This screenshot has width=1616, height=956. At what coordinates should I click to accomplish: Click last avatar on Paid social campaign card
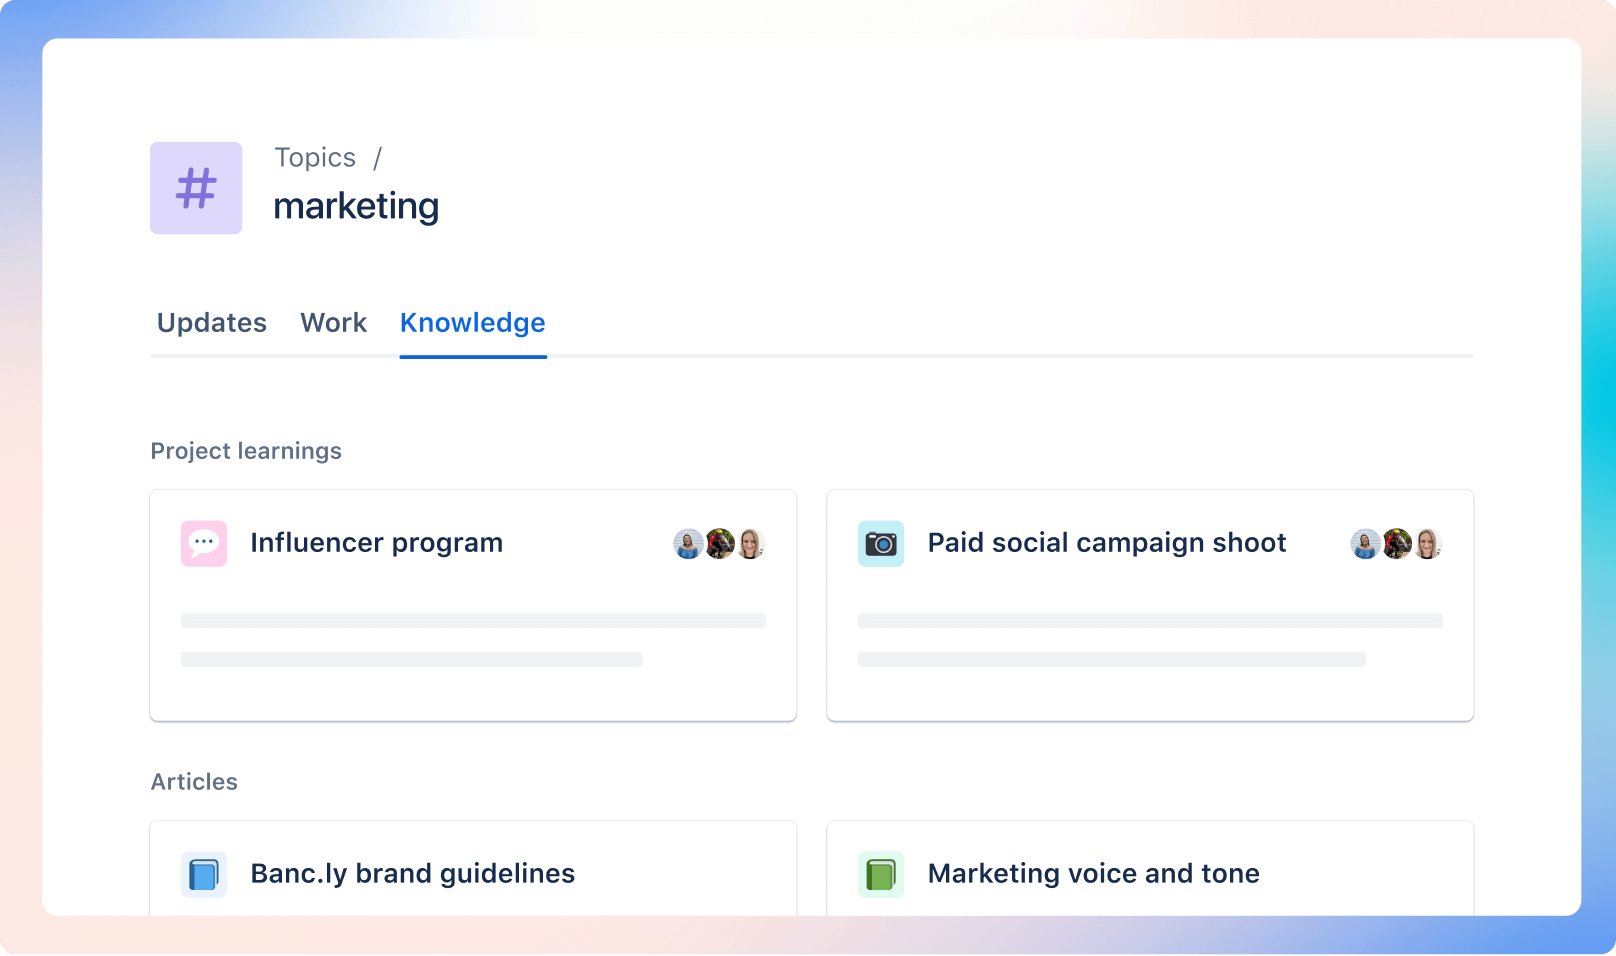click(x=1428, y=544)
